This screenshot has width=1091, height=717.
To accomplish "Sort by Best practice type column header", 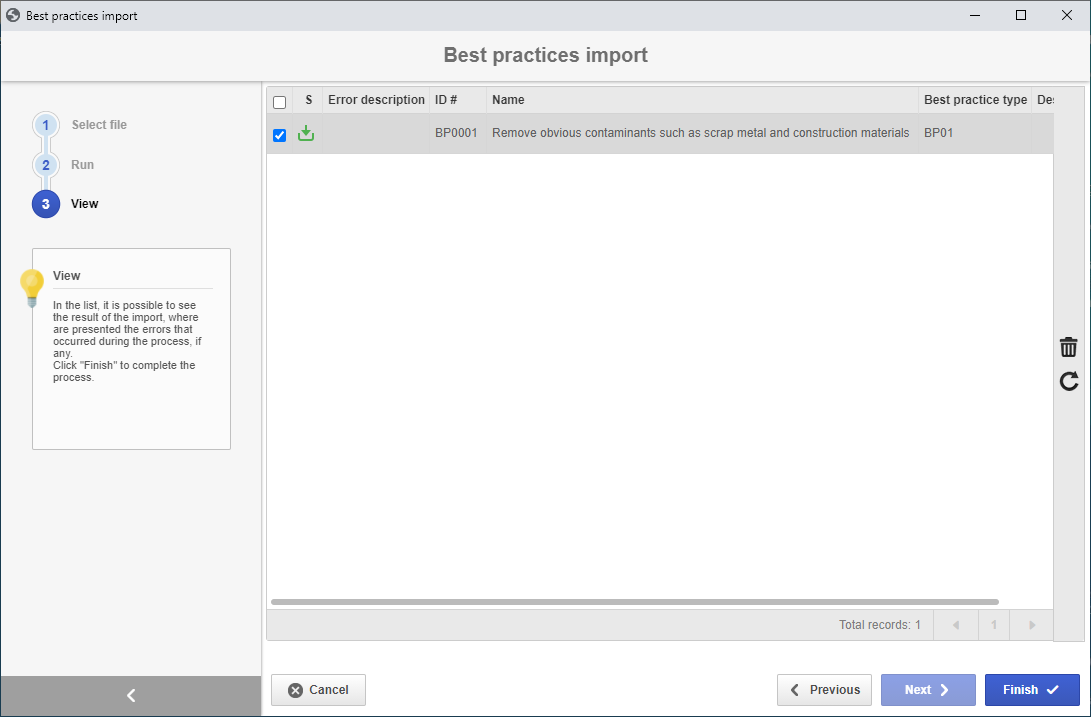I will pyautogui.click(x=975, y=100).
